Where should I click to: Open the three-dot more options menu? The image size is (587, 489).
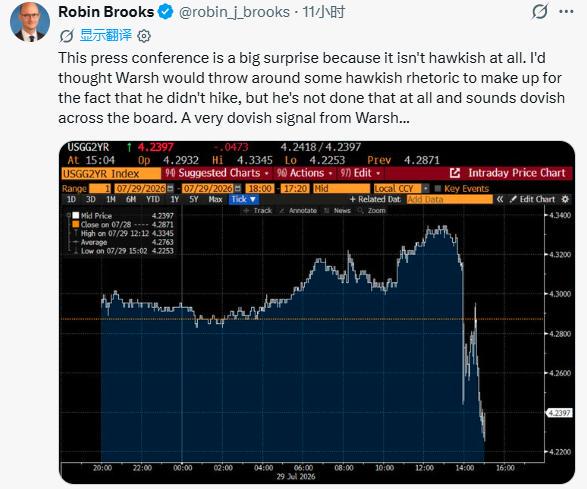pyautogui.click(x=566, y=12)
